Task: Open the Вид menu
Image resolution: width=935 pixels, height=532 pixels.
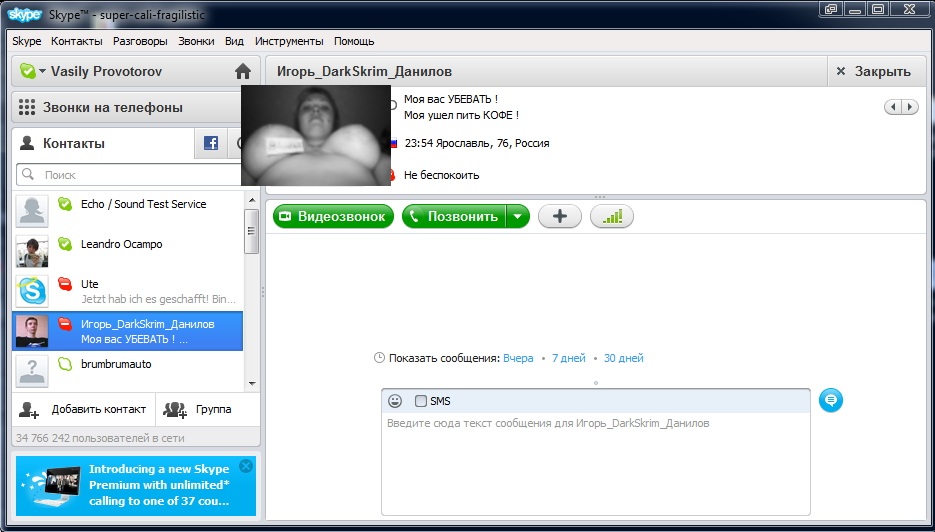Action: [x=234, y=41]
